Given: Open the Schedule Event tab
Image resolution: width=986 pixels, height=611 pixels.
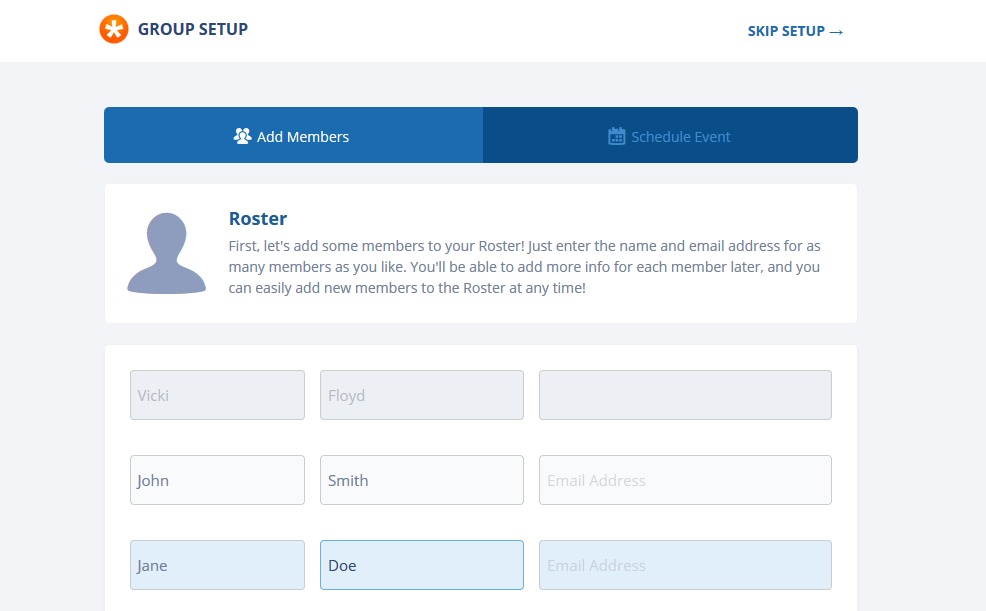Looking at the screenshot, I should pyautogui.click(x=670, y=136).
